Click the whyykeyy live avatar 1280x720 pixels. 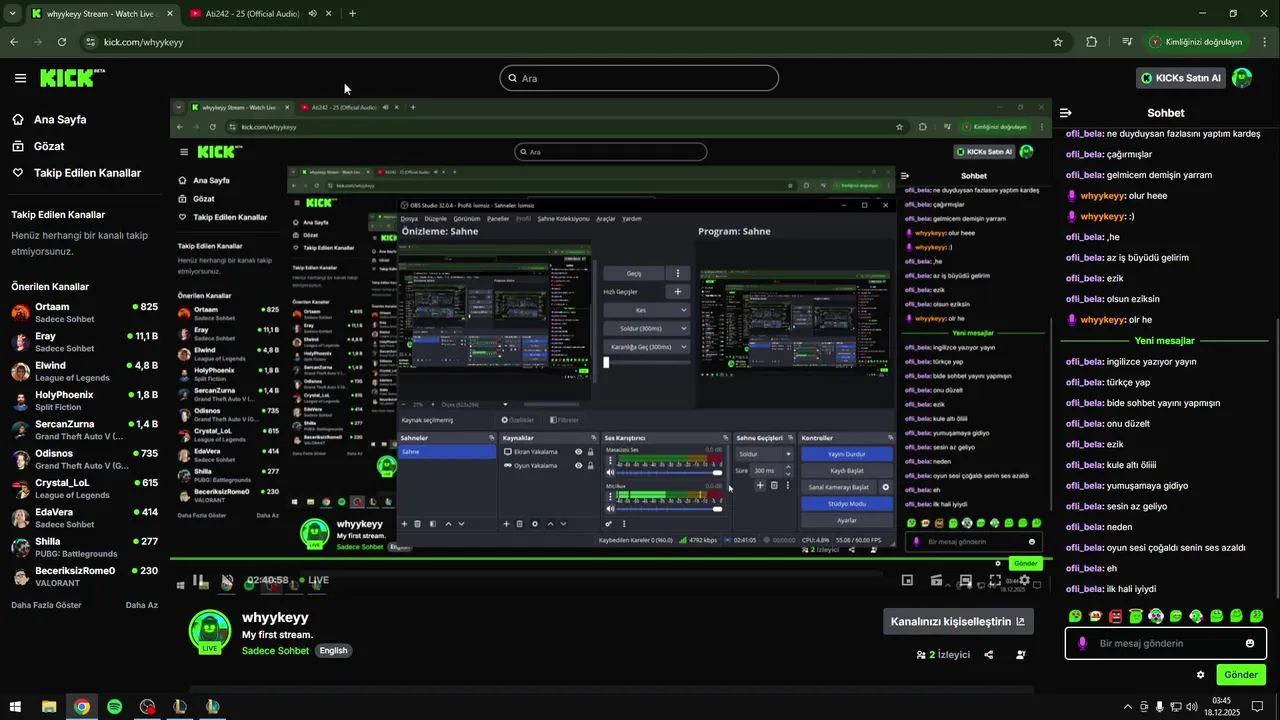pyautogui.click(x=210, y=632)
